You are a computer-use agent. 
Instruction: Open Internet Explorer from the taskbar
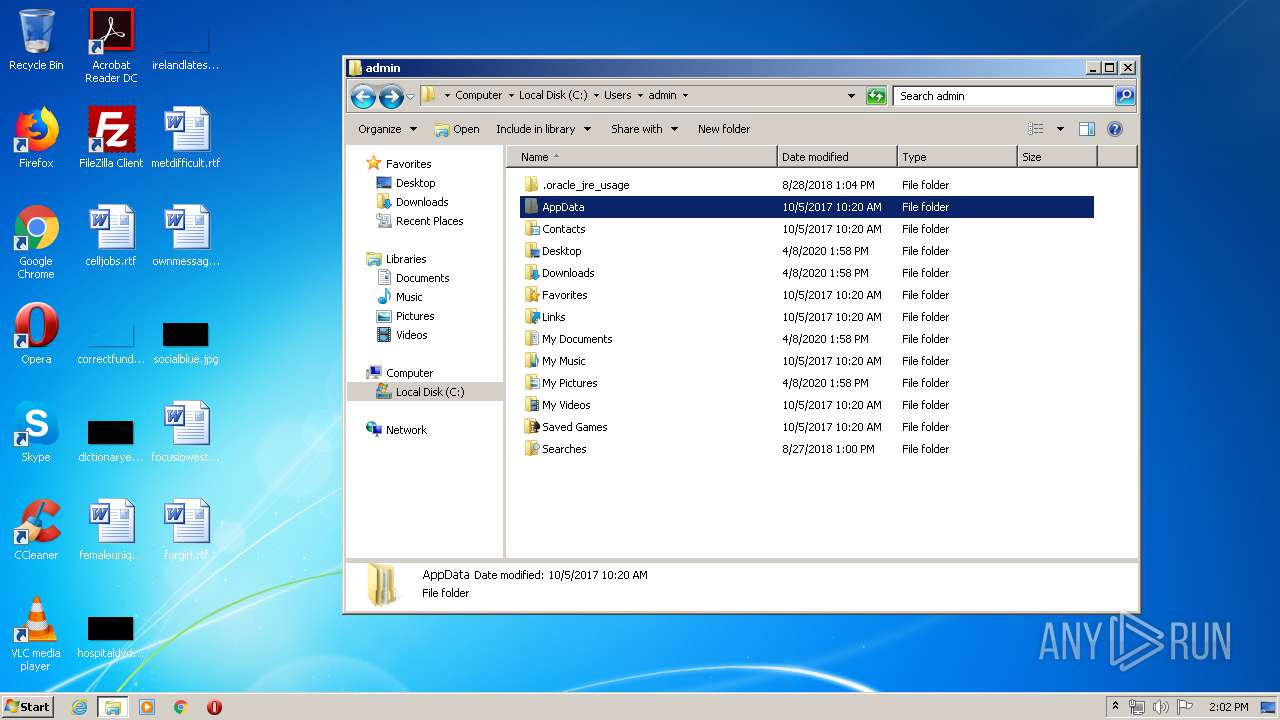pyautogui.click(x=79, y=707)
